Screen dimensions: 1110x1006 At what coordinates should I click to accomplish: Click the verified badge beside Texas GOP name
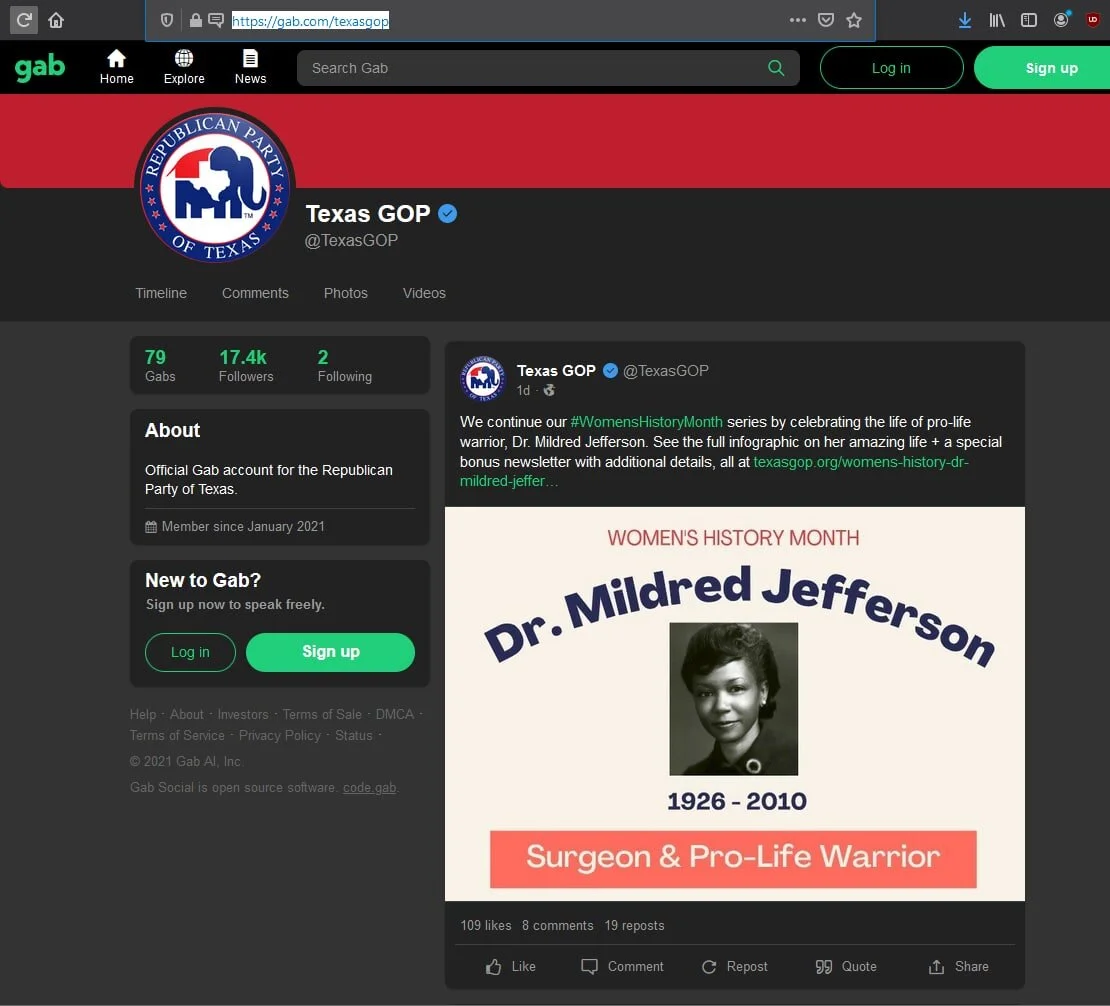click(447, 213)
